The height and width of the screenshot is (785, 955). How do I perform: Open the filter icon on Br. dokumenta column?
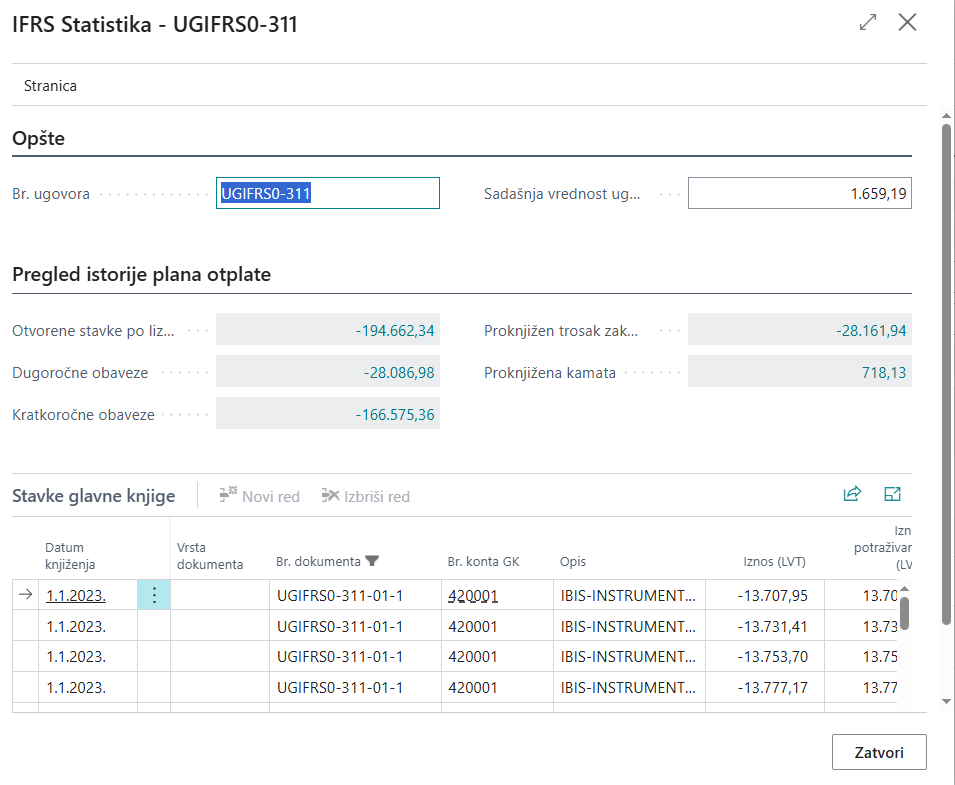372,561
